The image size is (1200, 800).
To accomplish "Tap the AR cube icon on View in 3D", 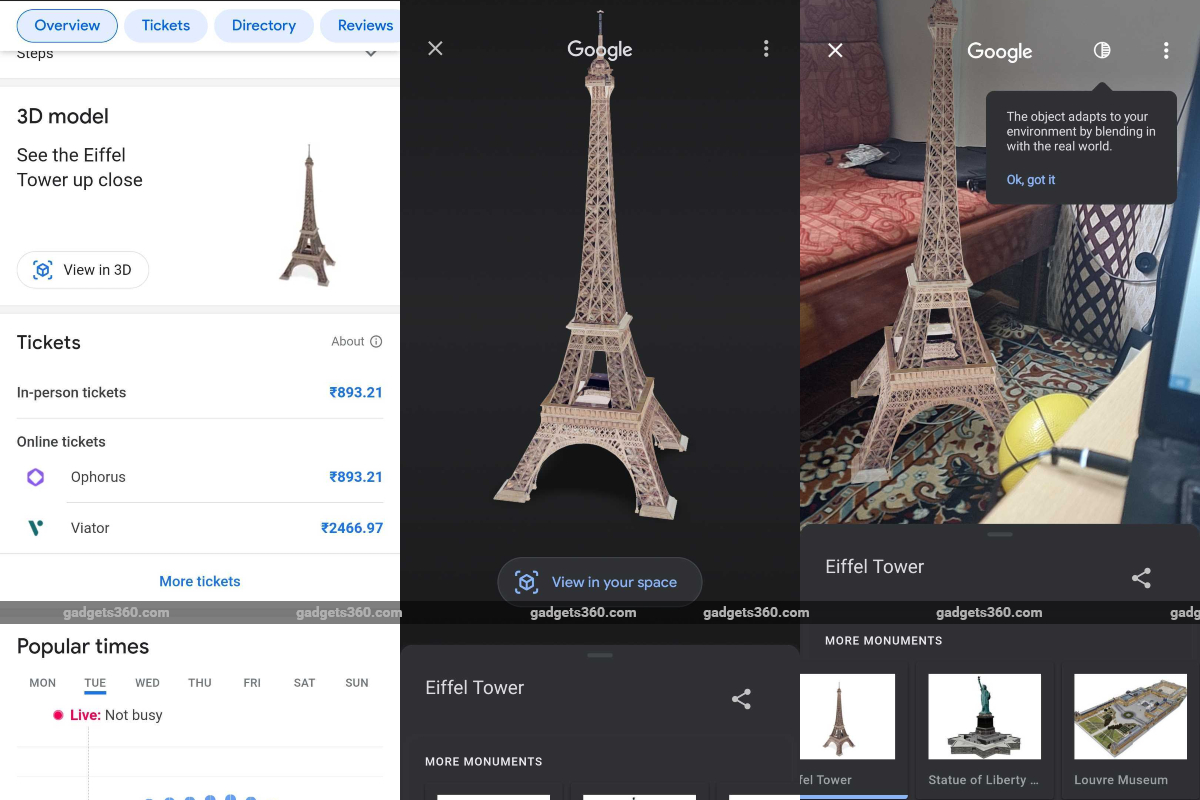I will coord(42,270).
